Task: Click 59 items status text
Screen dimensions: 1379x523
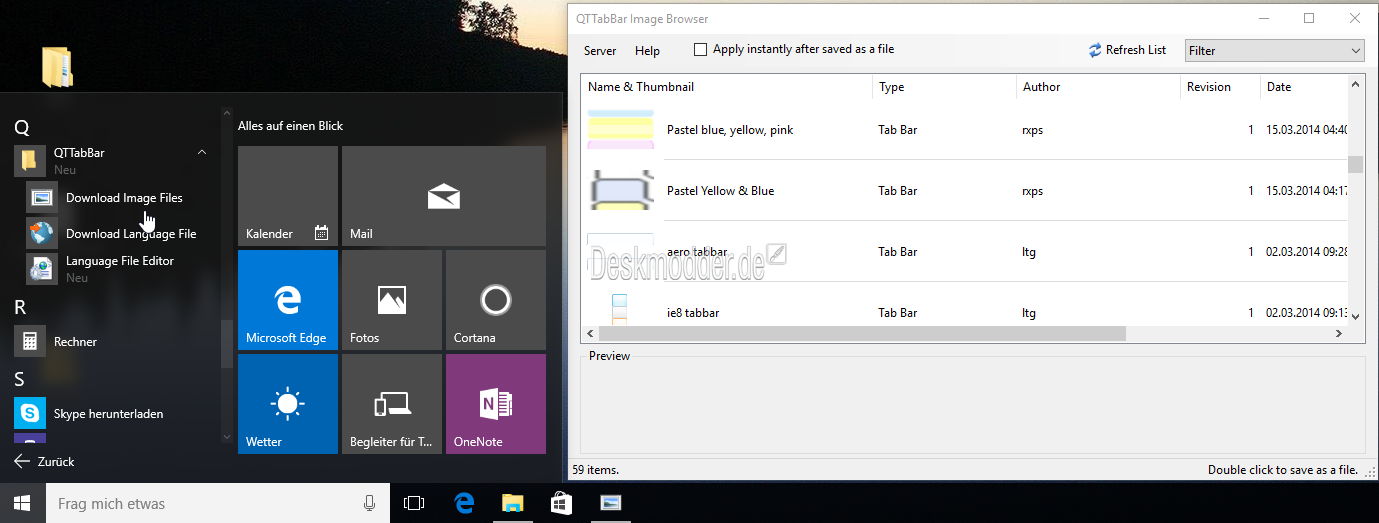Action: pyautogui.click(x=595, y=469)
